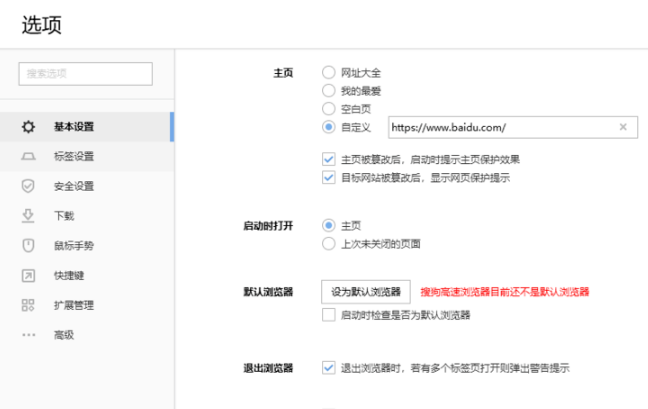Choose 我的最爱 as homepage
Image resolution: width=648 pixels, height=409 pixels.
pyautogui.click(x=328, y=91)
